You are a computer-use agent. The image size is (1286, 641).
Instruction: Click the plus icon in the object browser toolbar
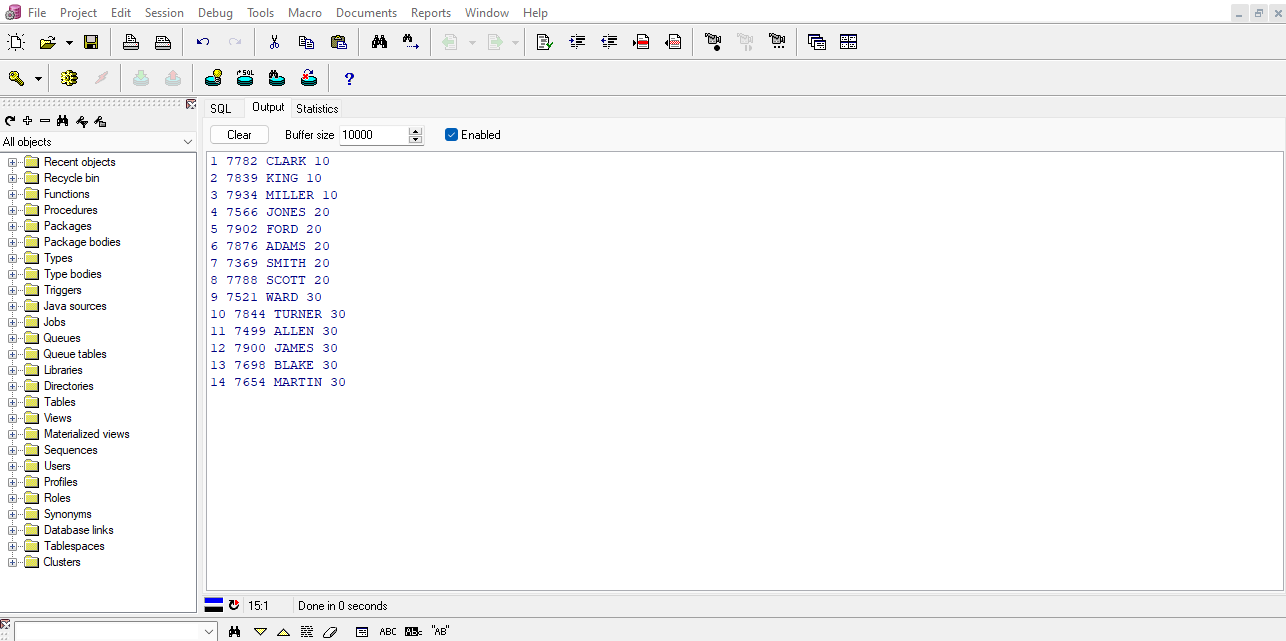[x=27, y=121]
